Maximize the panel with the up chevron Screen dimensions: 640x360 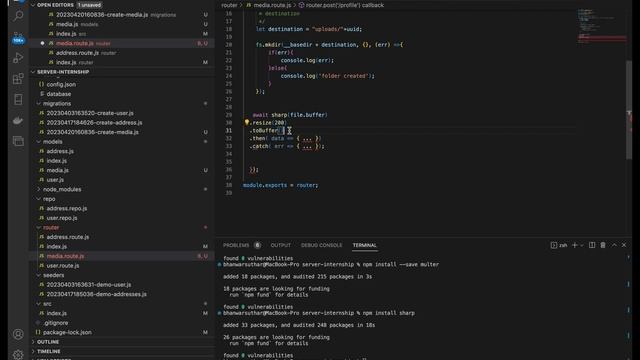[614, 245]
